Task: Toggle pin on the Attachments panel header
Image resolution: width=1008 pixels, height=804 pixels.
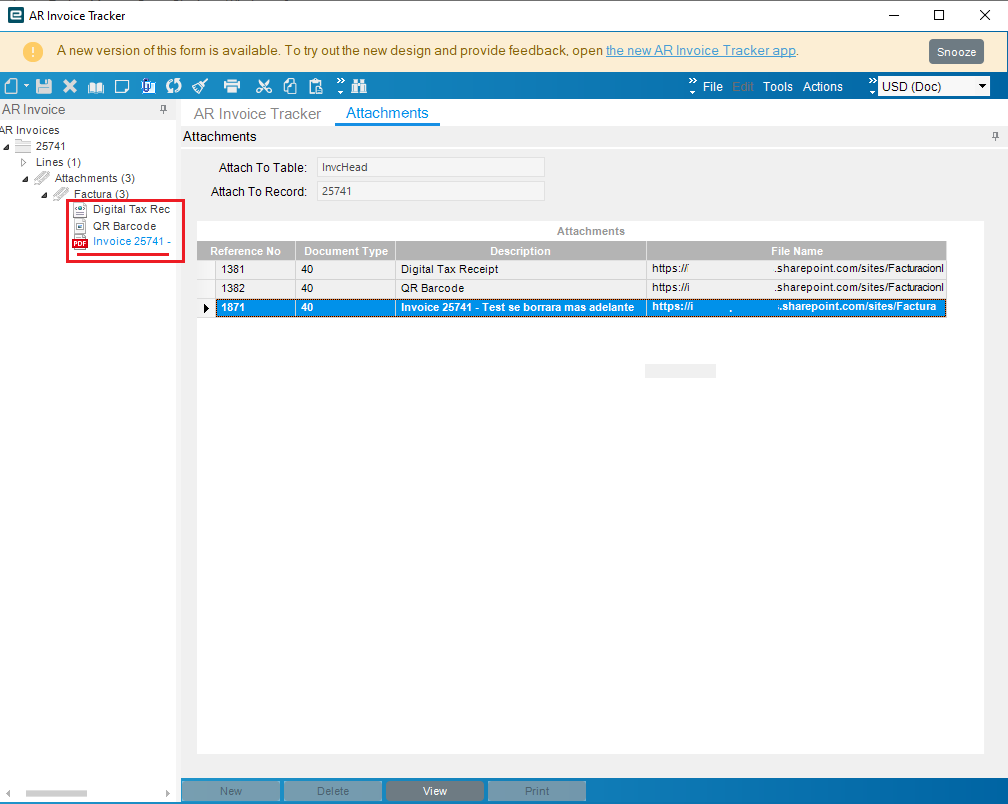Action: 995,136
